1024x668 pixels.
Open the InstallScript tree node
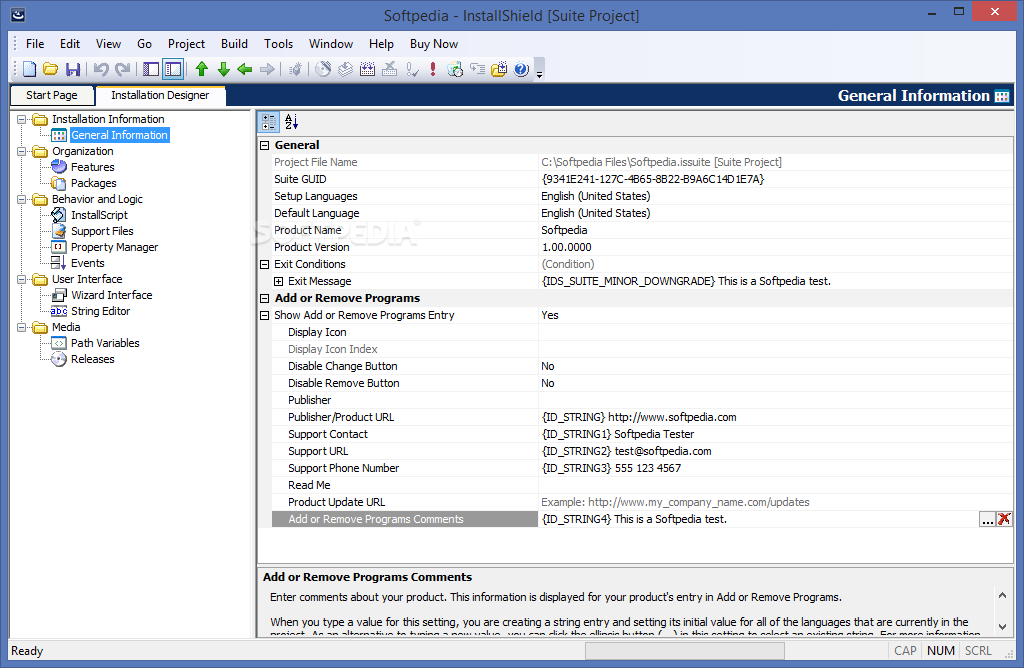99,215
